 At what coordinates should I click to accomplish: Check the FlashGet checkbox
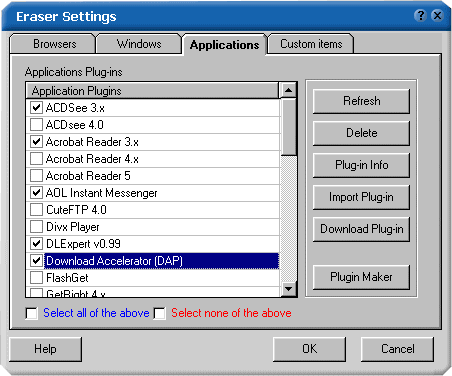point(36,278)
